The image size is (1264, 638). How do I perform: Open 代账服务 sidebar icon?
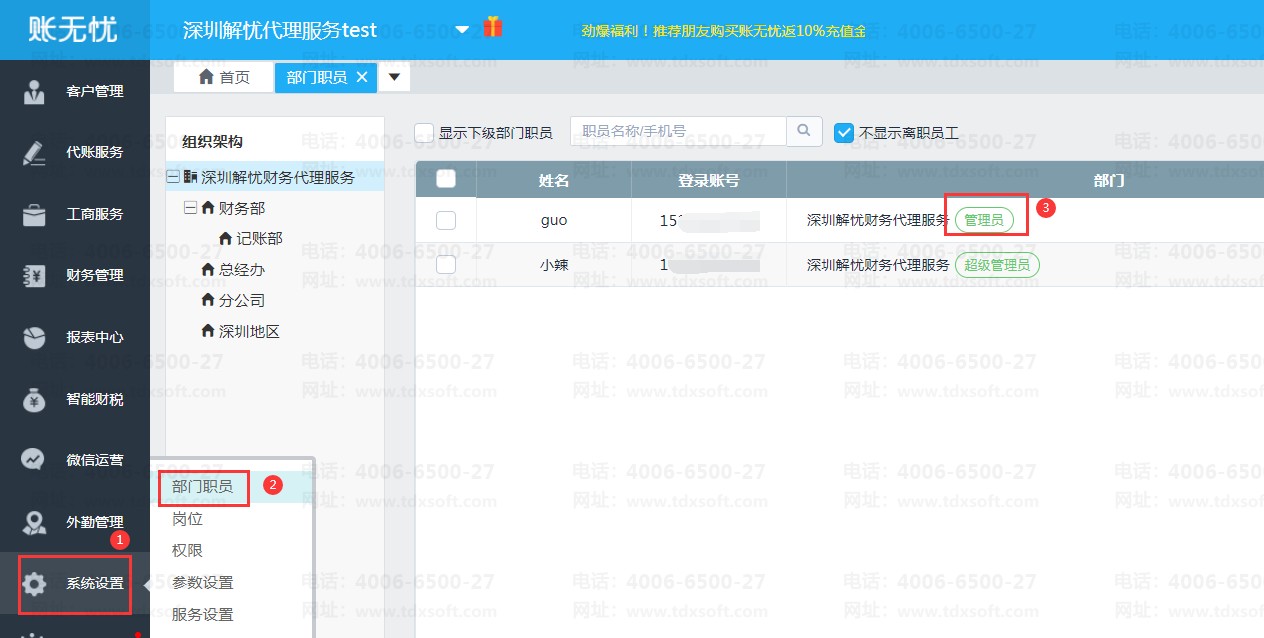click(x=34, y=153)
